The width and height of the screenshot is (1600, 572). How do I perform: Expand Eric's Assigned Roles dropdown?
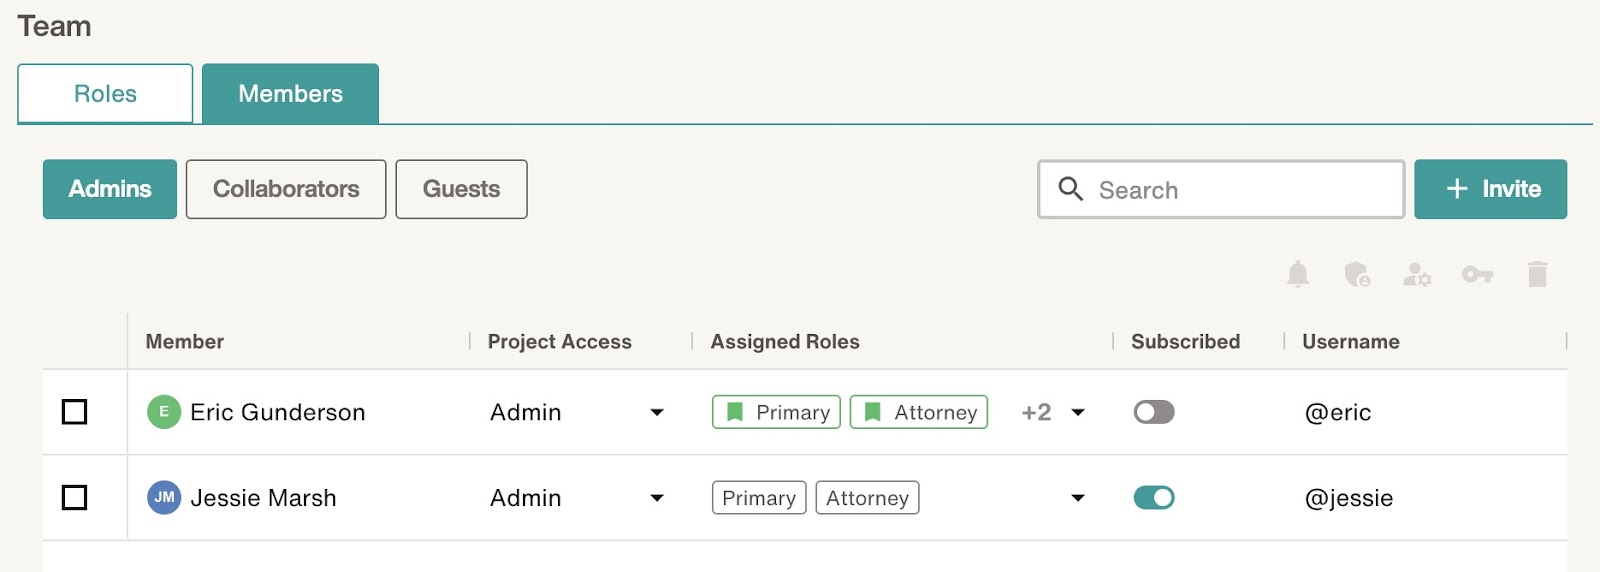click(1078, 412)
